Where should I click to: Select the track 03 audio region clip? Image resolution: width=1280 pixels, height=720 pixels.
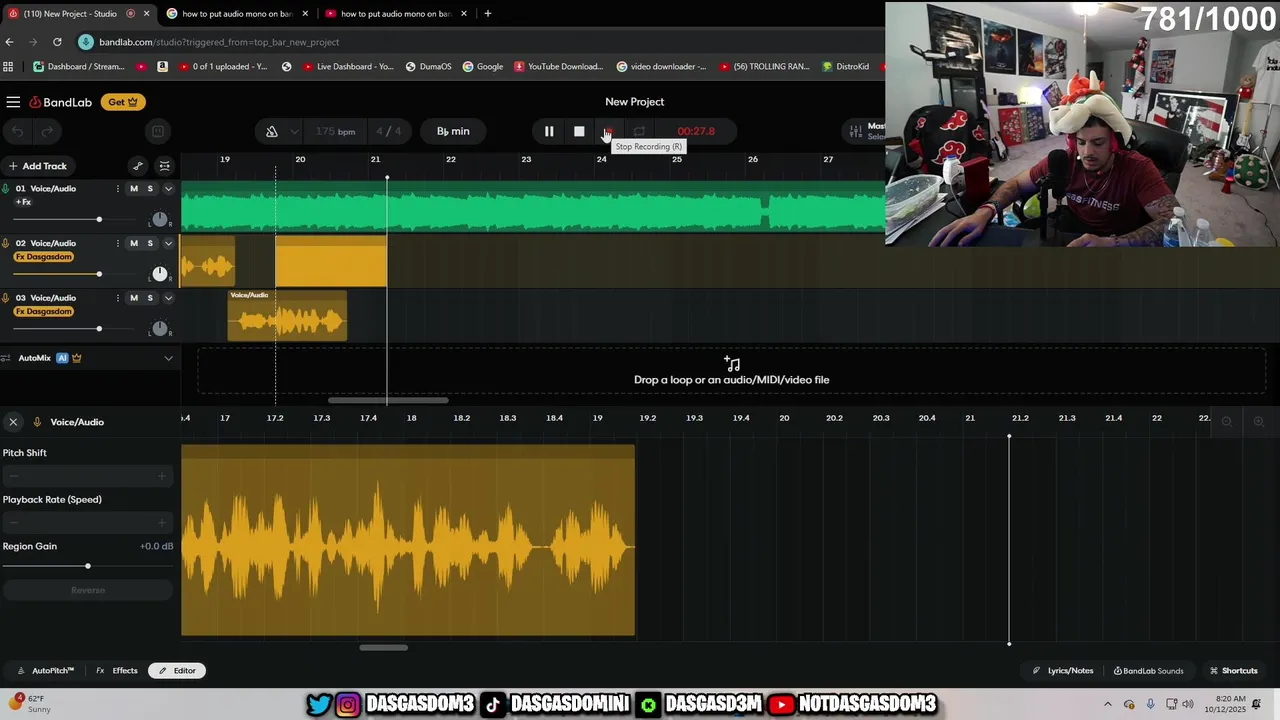click(x=287, y=316)
